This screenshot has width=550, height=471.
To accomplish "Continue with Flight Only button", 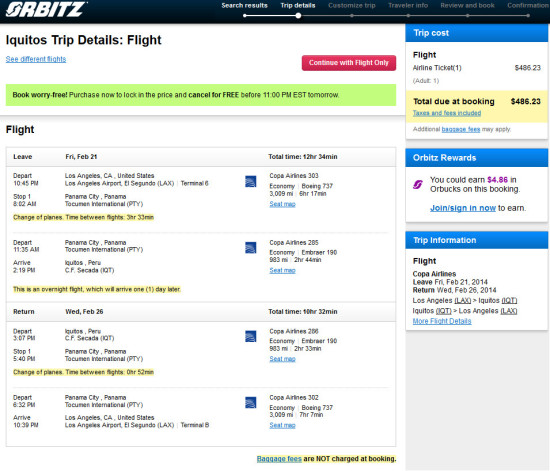I will coord(349,63).
